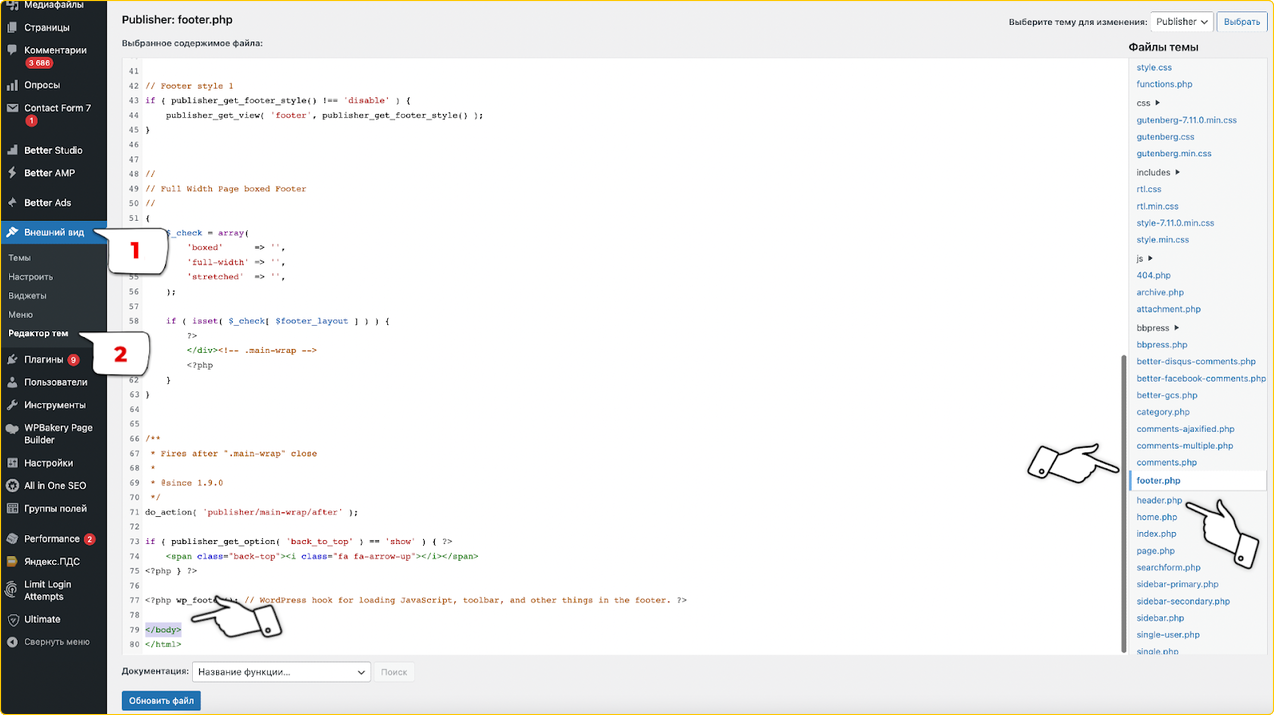Open header.php in theme files

pyautogui.click(x=1159, y=500)
